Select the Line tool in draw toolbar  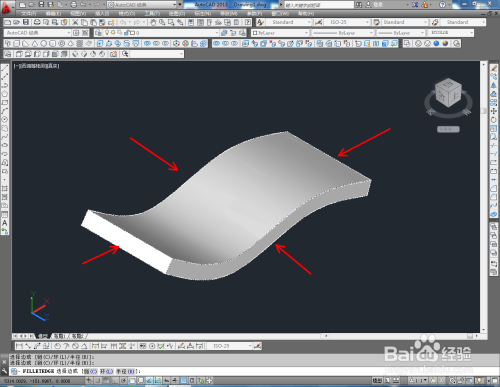coord(5,68)
